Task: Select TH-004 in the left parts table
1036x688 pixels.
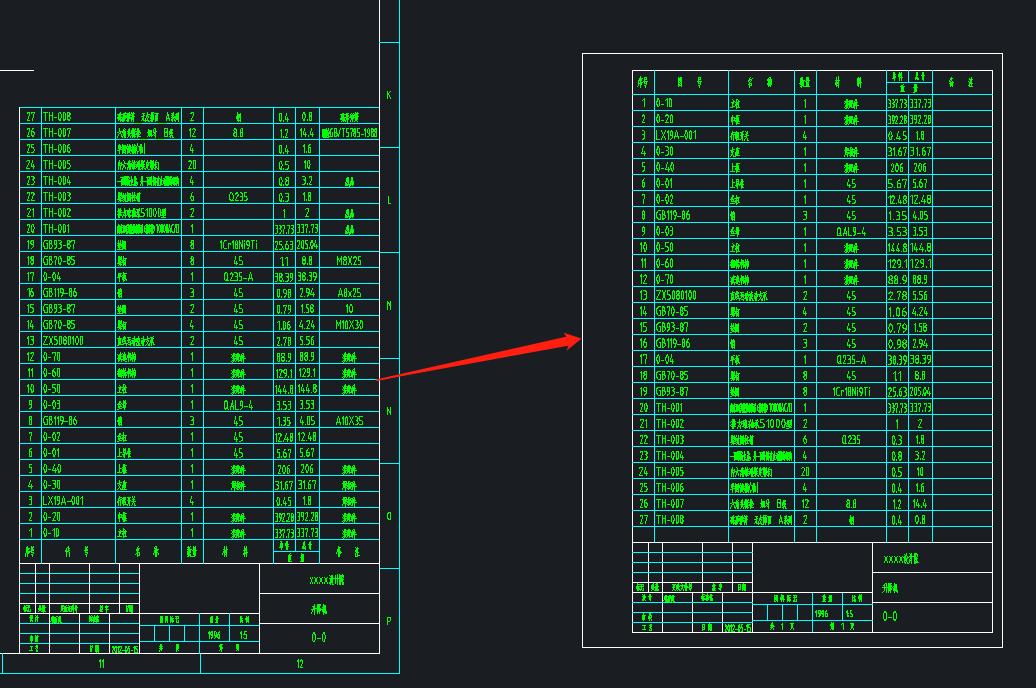Action: click(57, 181)
